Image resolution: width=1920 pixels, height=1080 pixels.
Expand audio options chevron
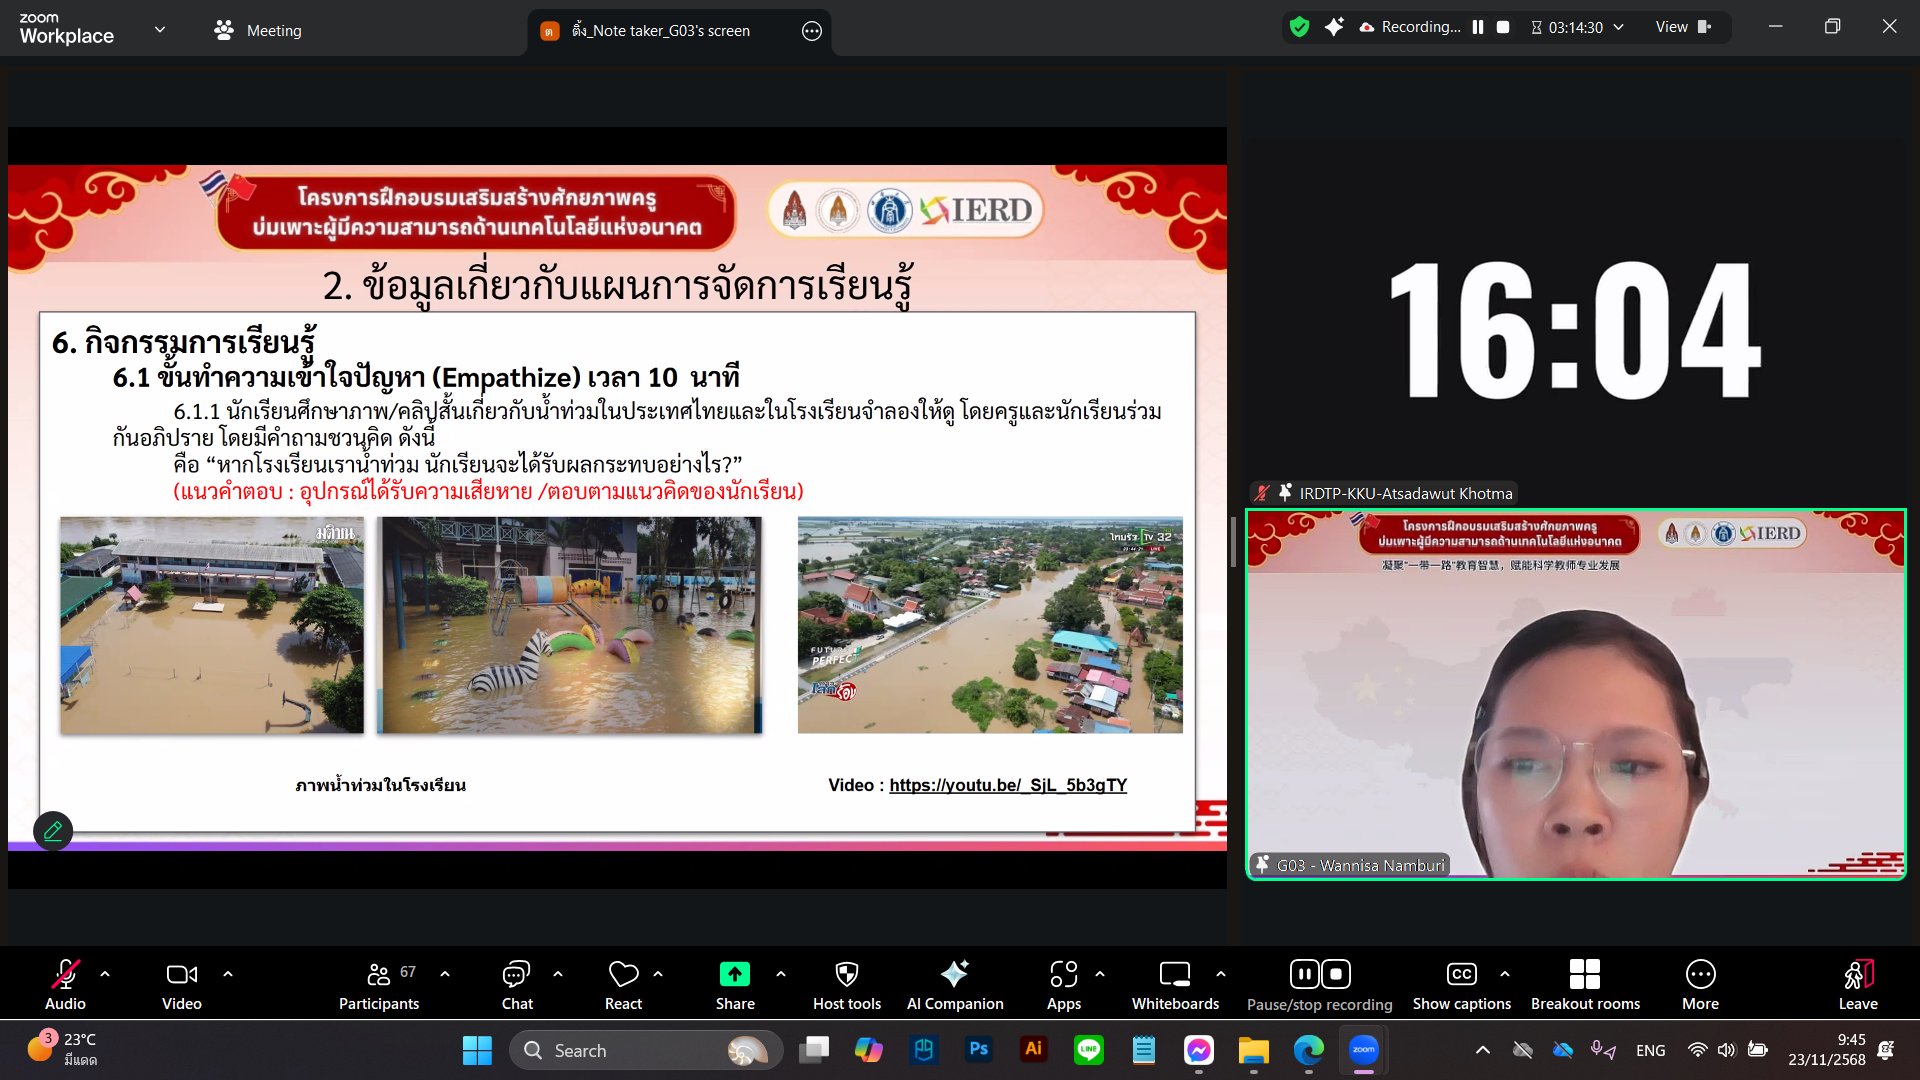coord(105,973)
